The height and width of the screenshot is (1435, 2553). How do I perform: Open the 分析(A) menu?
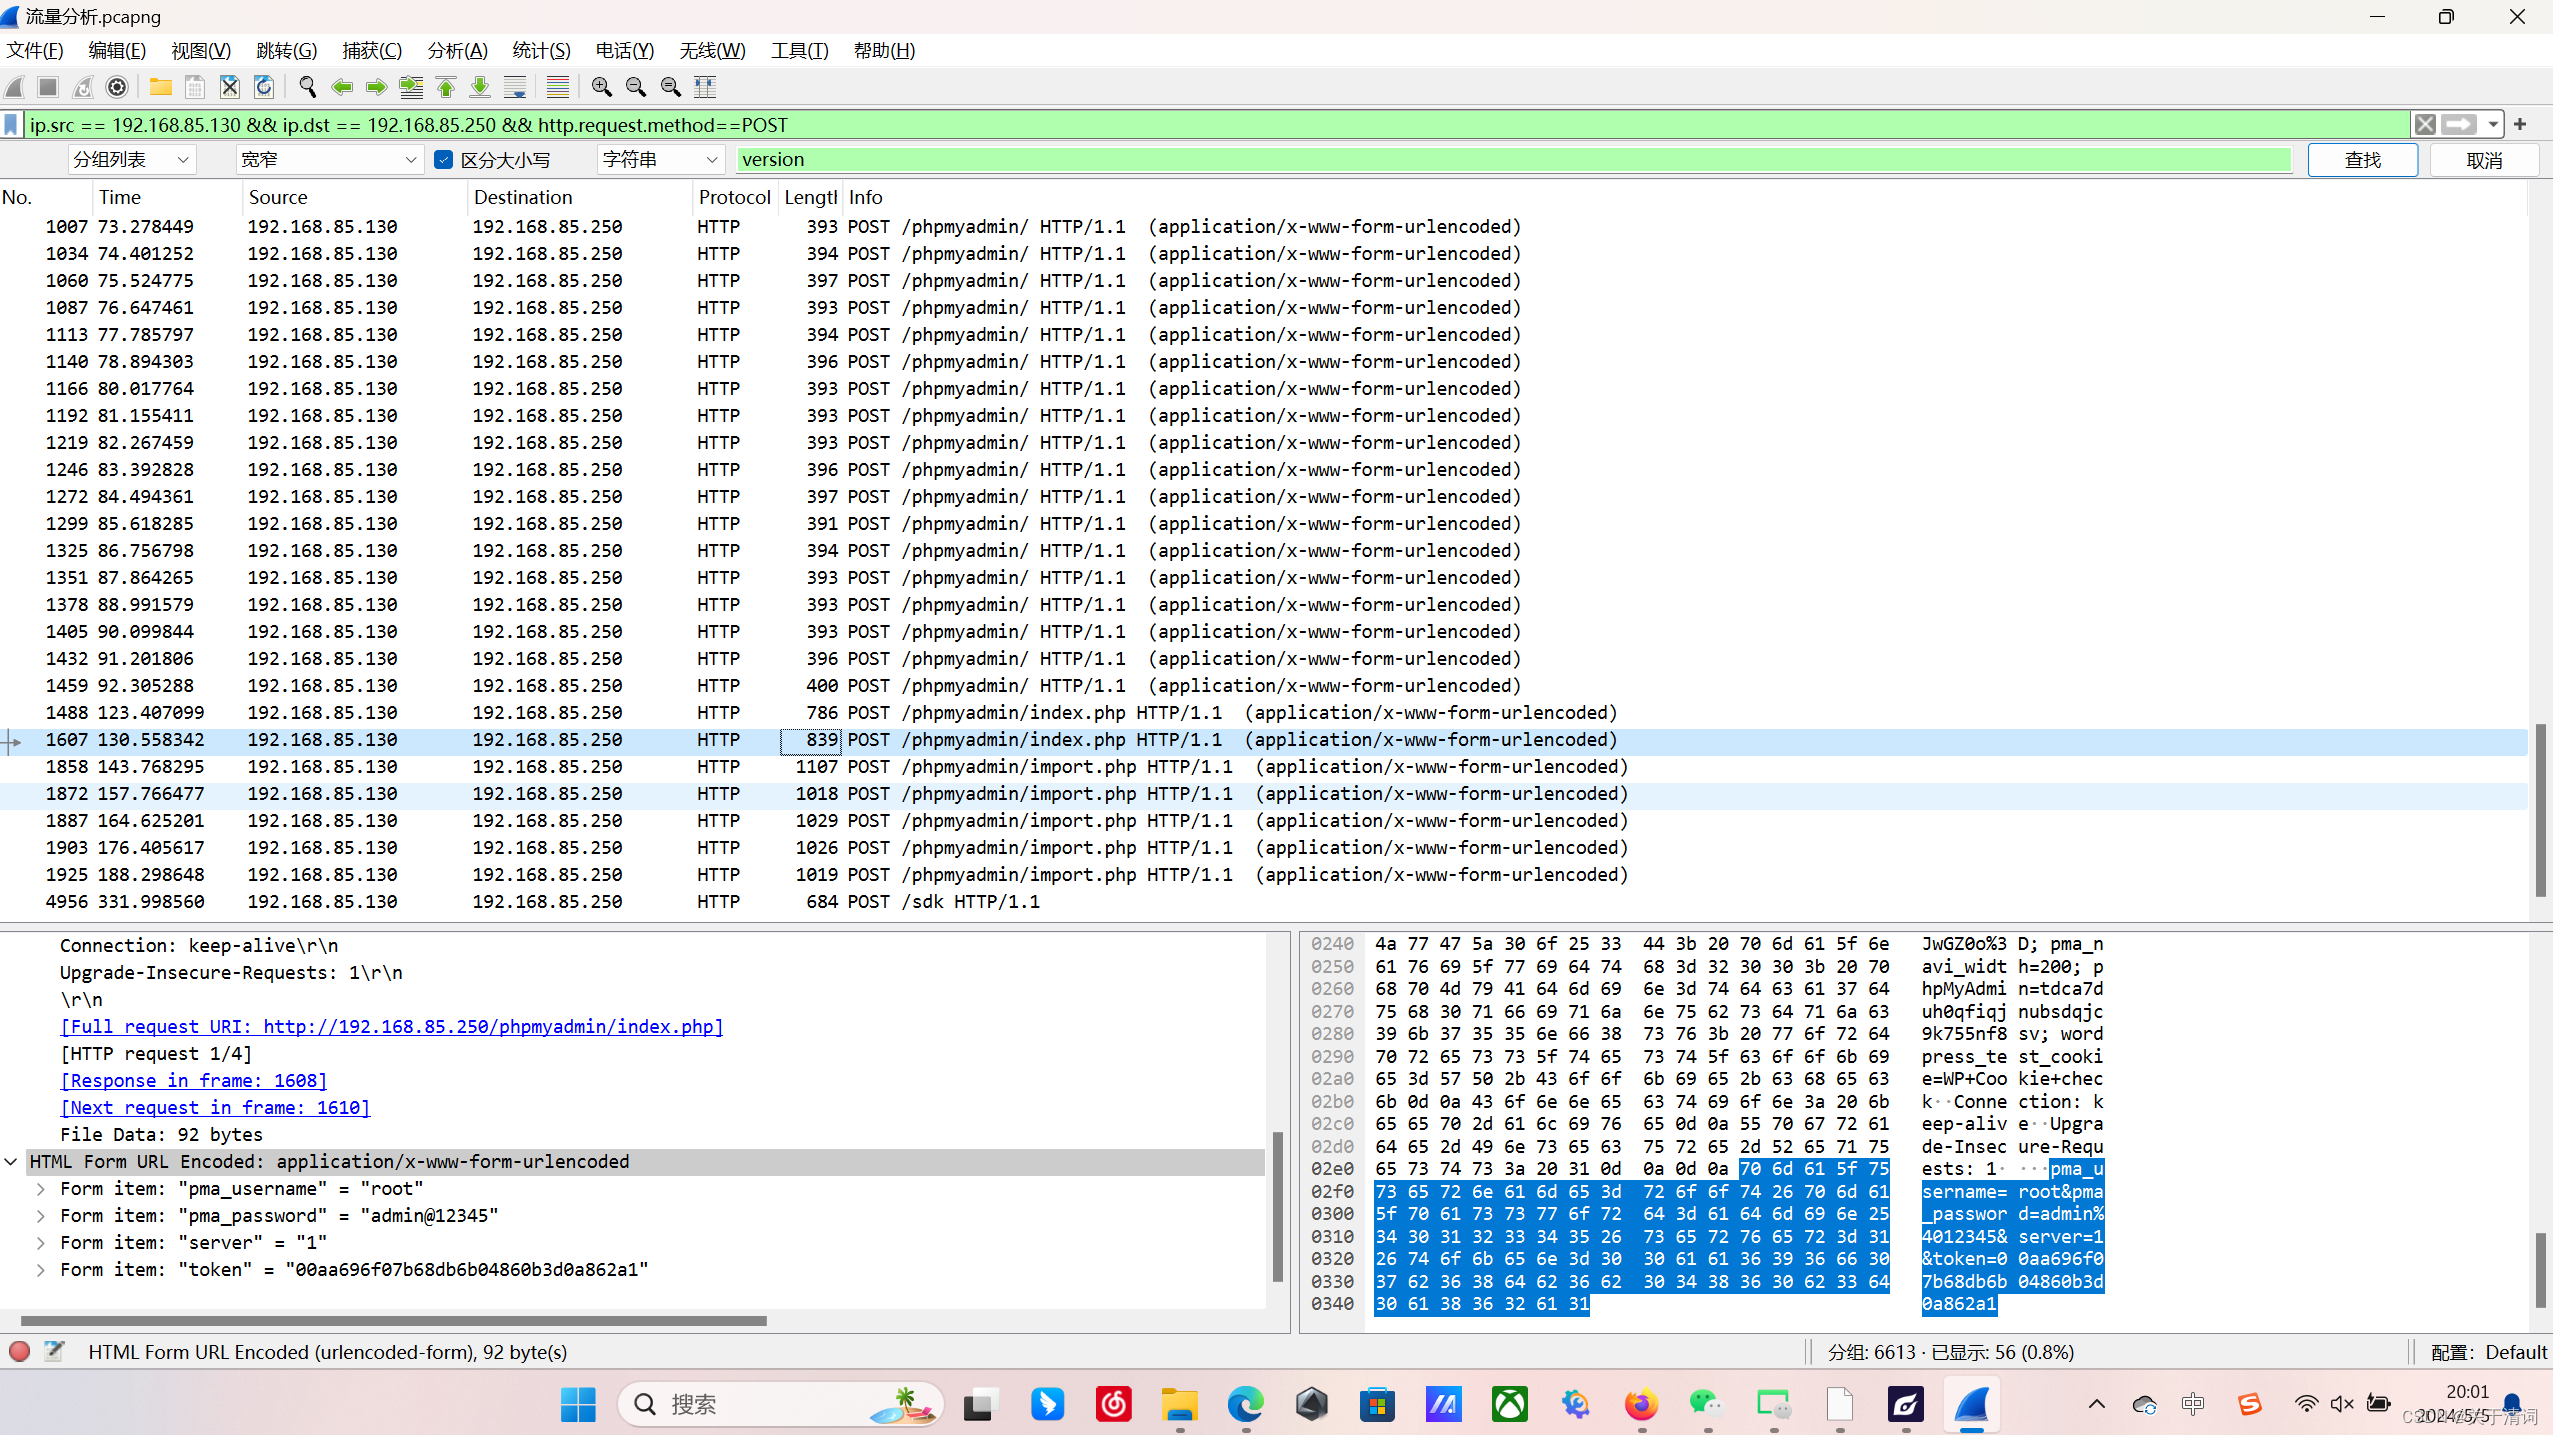coord(457,51)
